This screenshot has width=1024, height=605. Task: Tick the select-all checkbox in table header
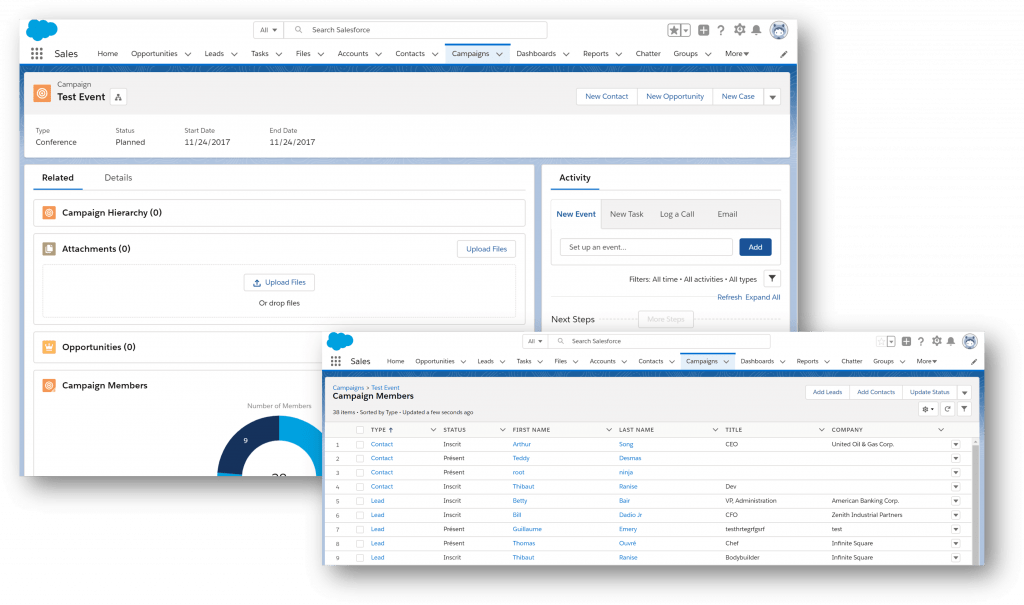(360, 430)
